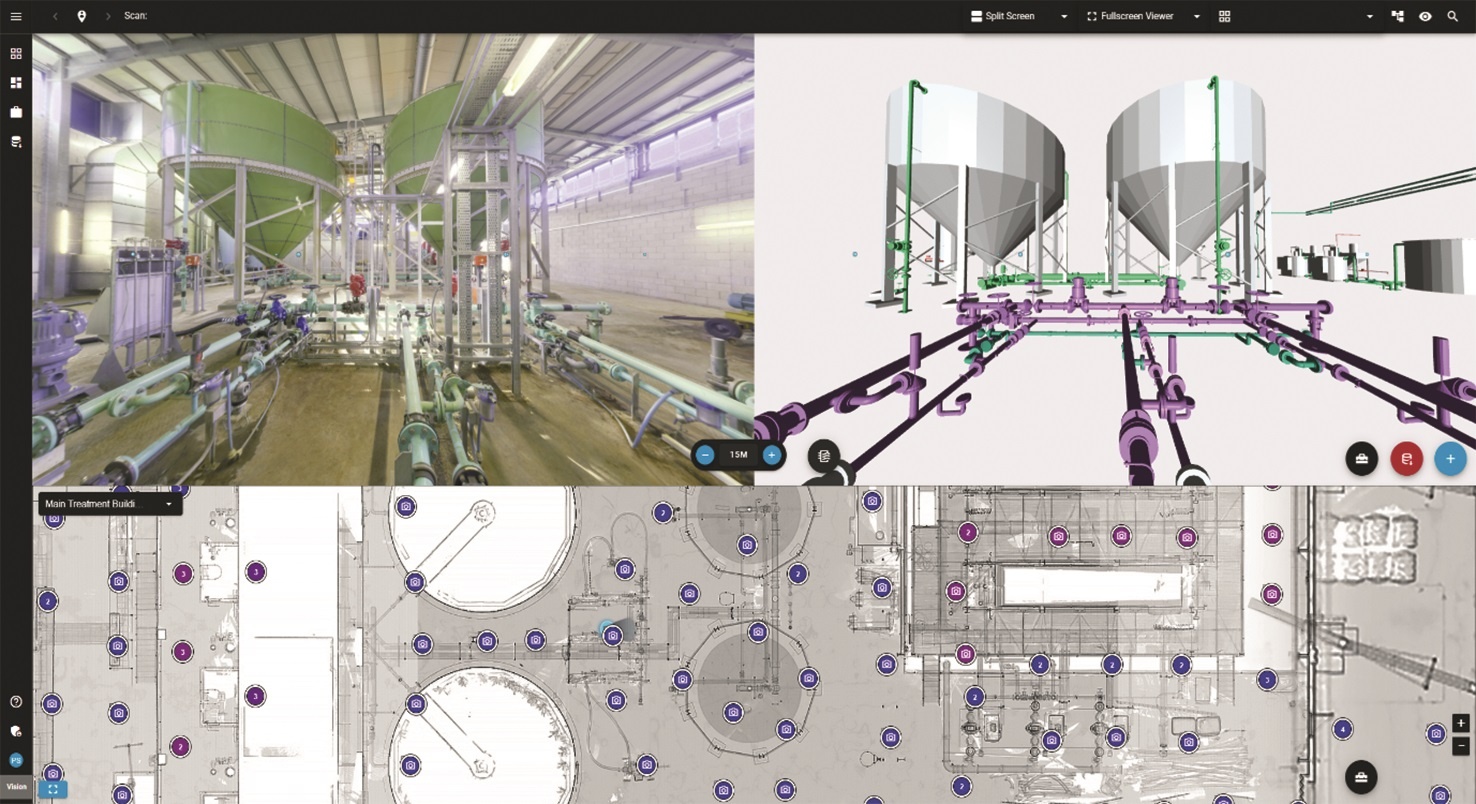Open the briefcase icon in left sidebar
This screenshot has height=804, width=1476.
16,112
